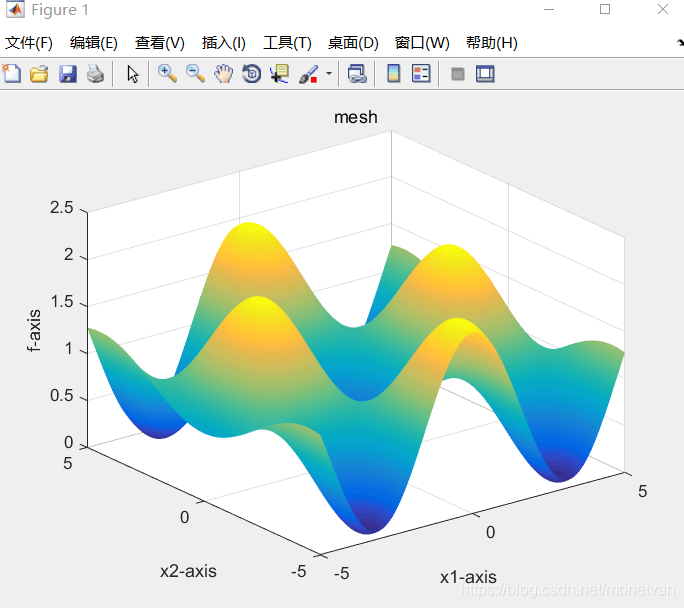684x608 pixels.
Task: Click the MATLAB logo in title bar
Action: tap(15, 9)
